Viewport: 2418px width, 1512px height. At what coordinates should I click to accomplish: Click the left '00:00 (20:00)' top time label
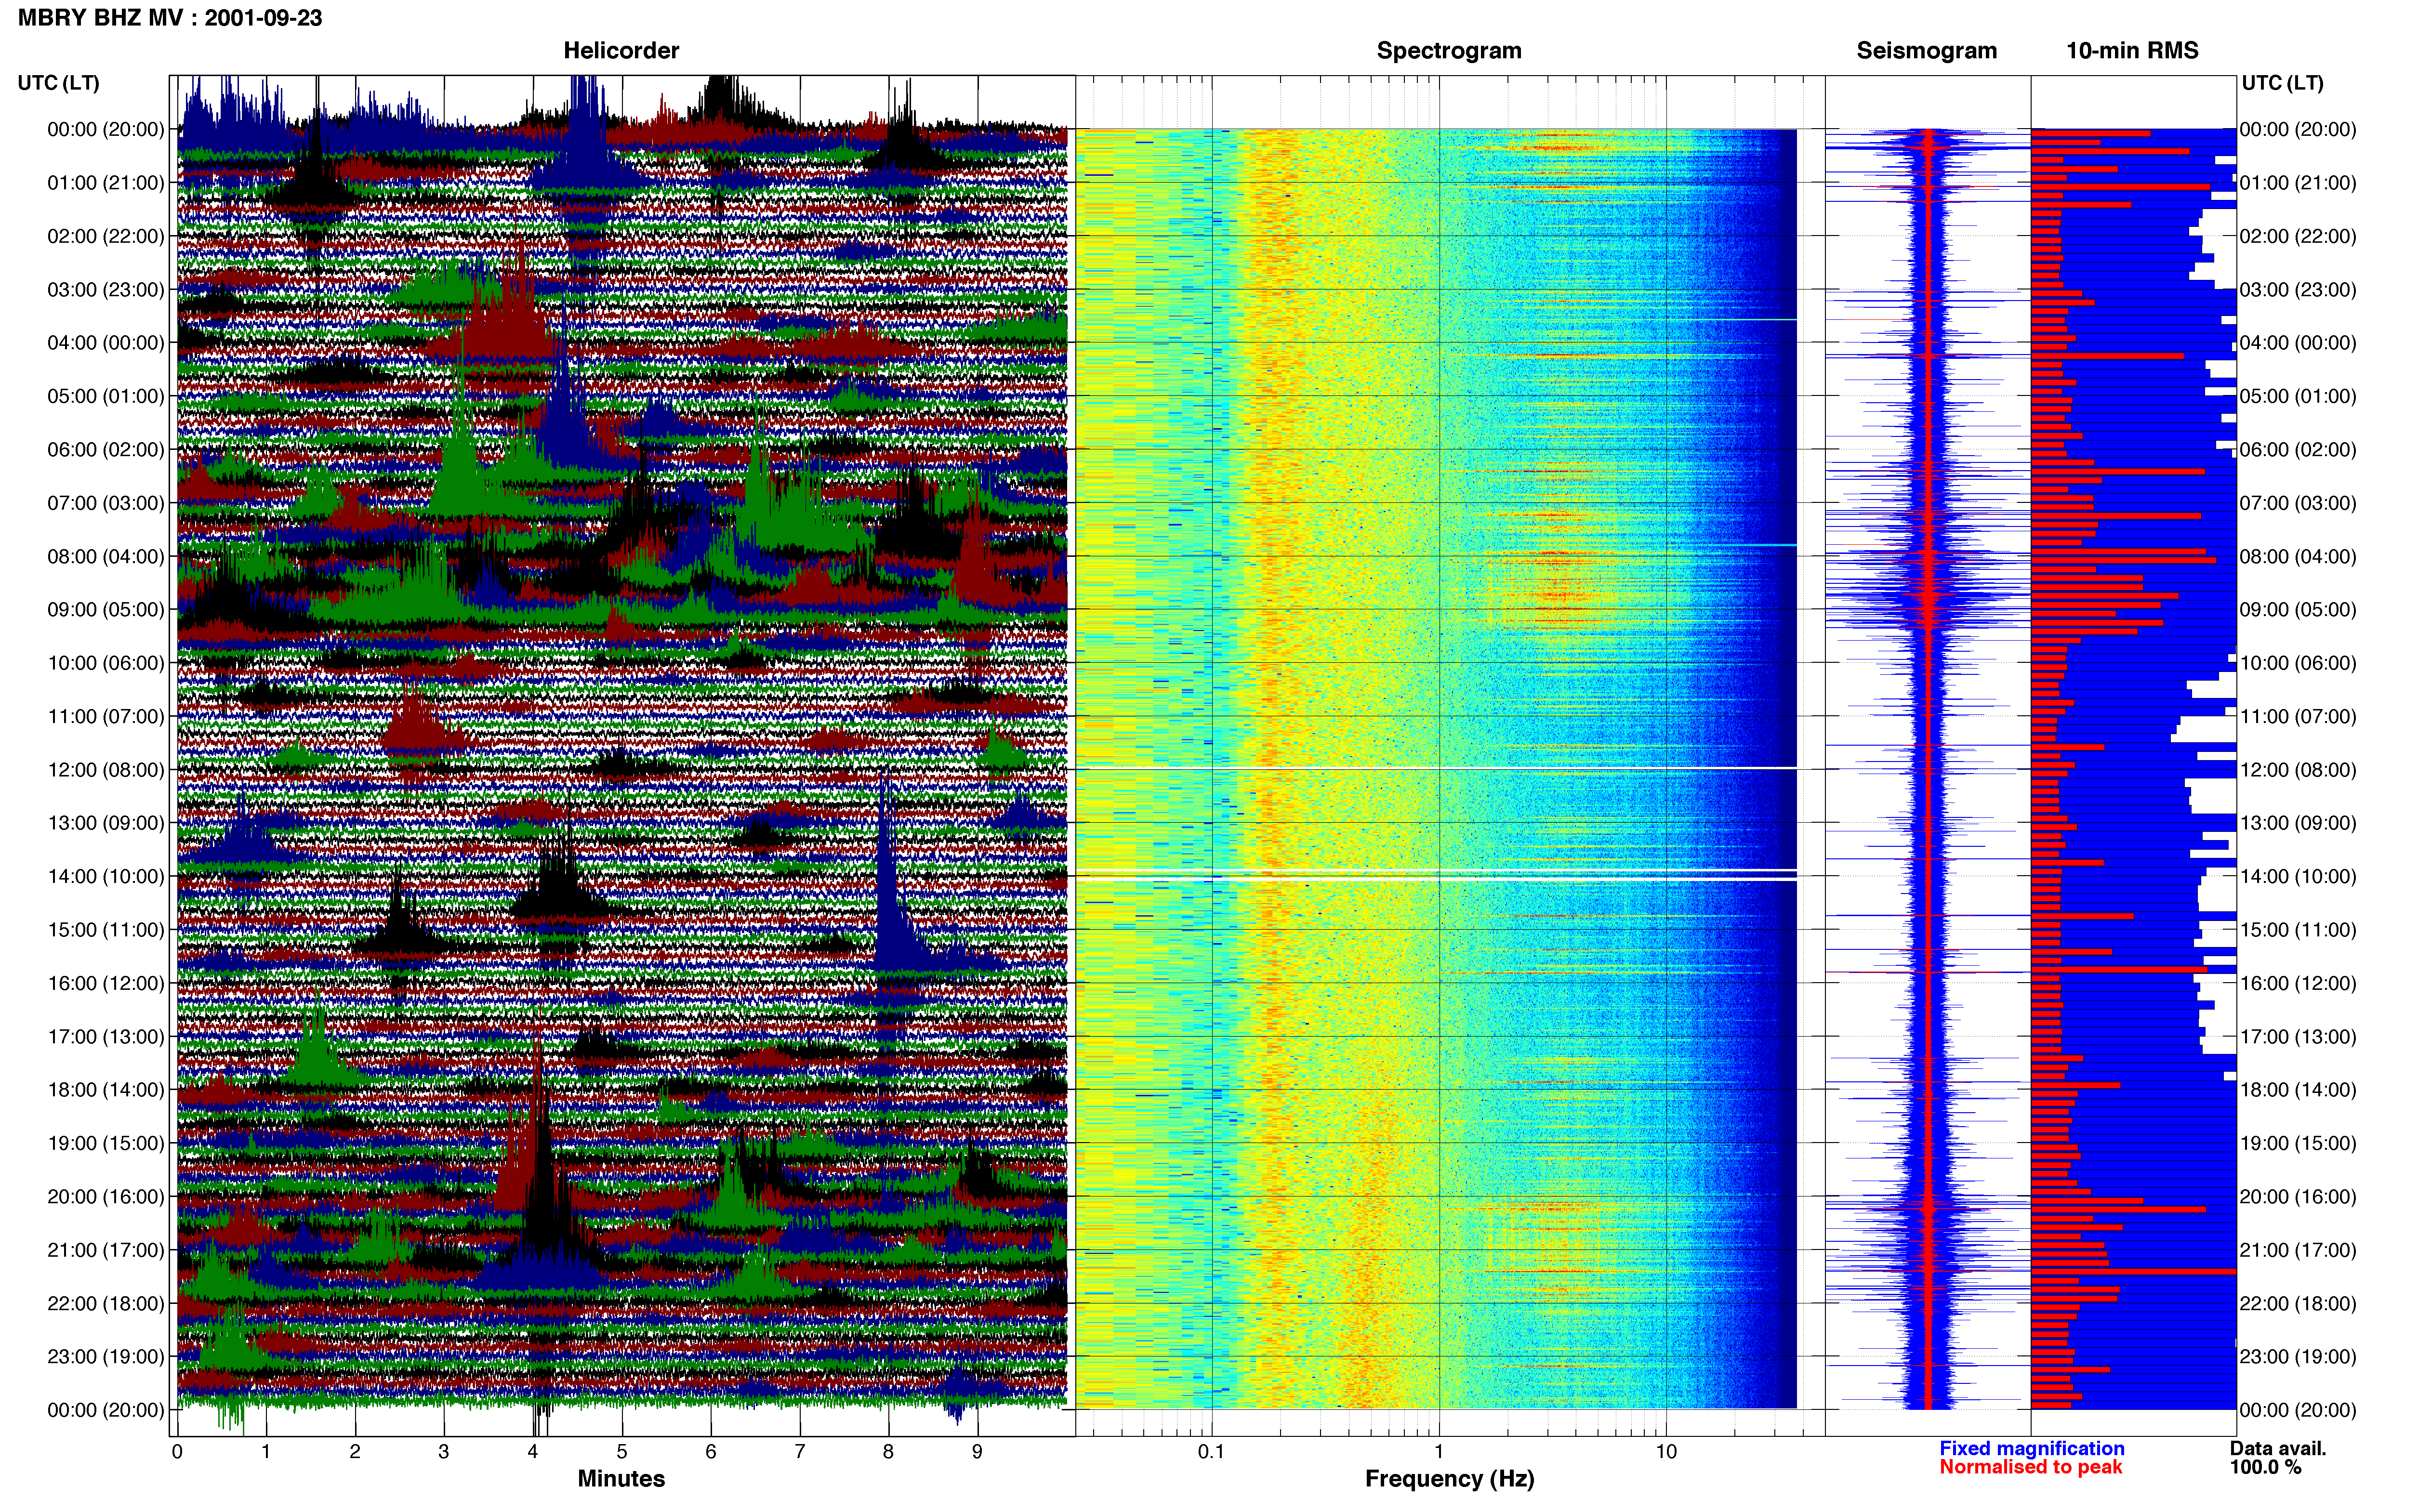pos(106,129)
